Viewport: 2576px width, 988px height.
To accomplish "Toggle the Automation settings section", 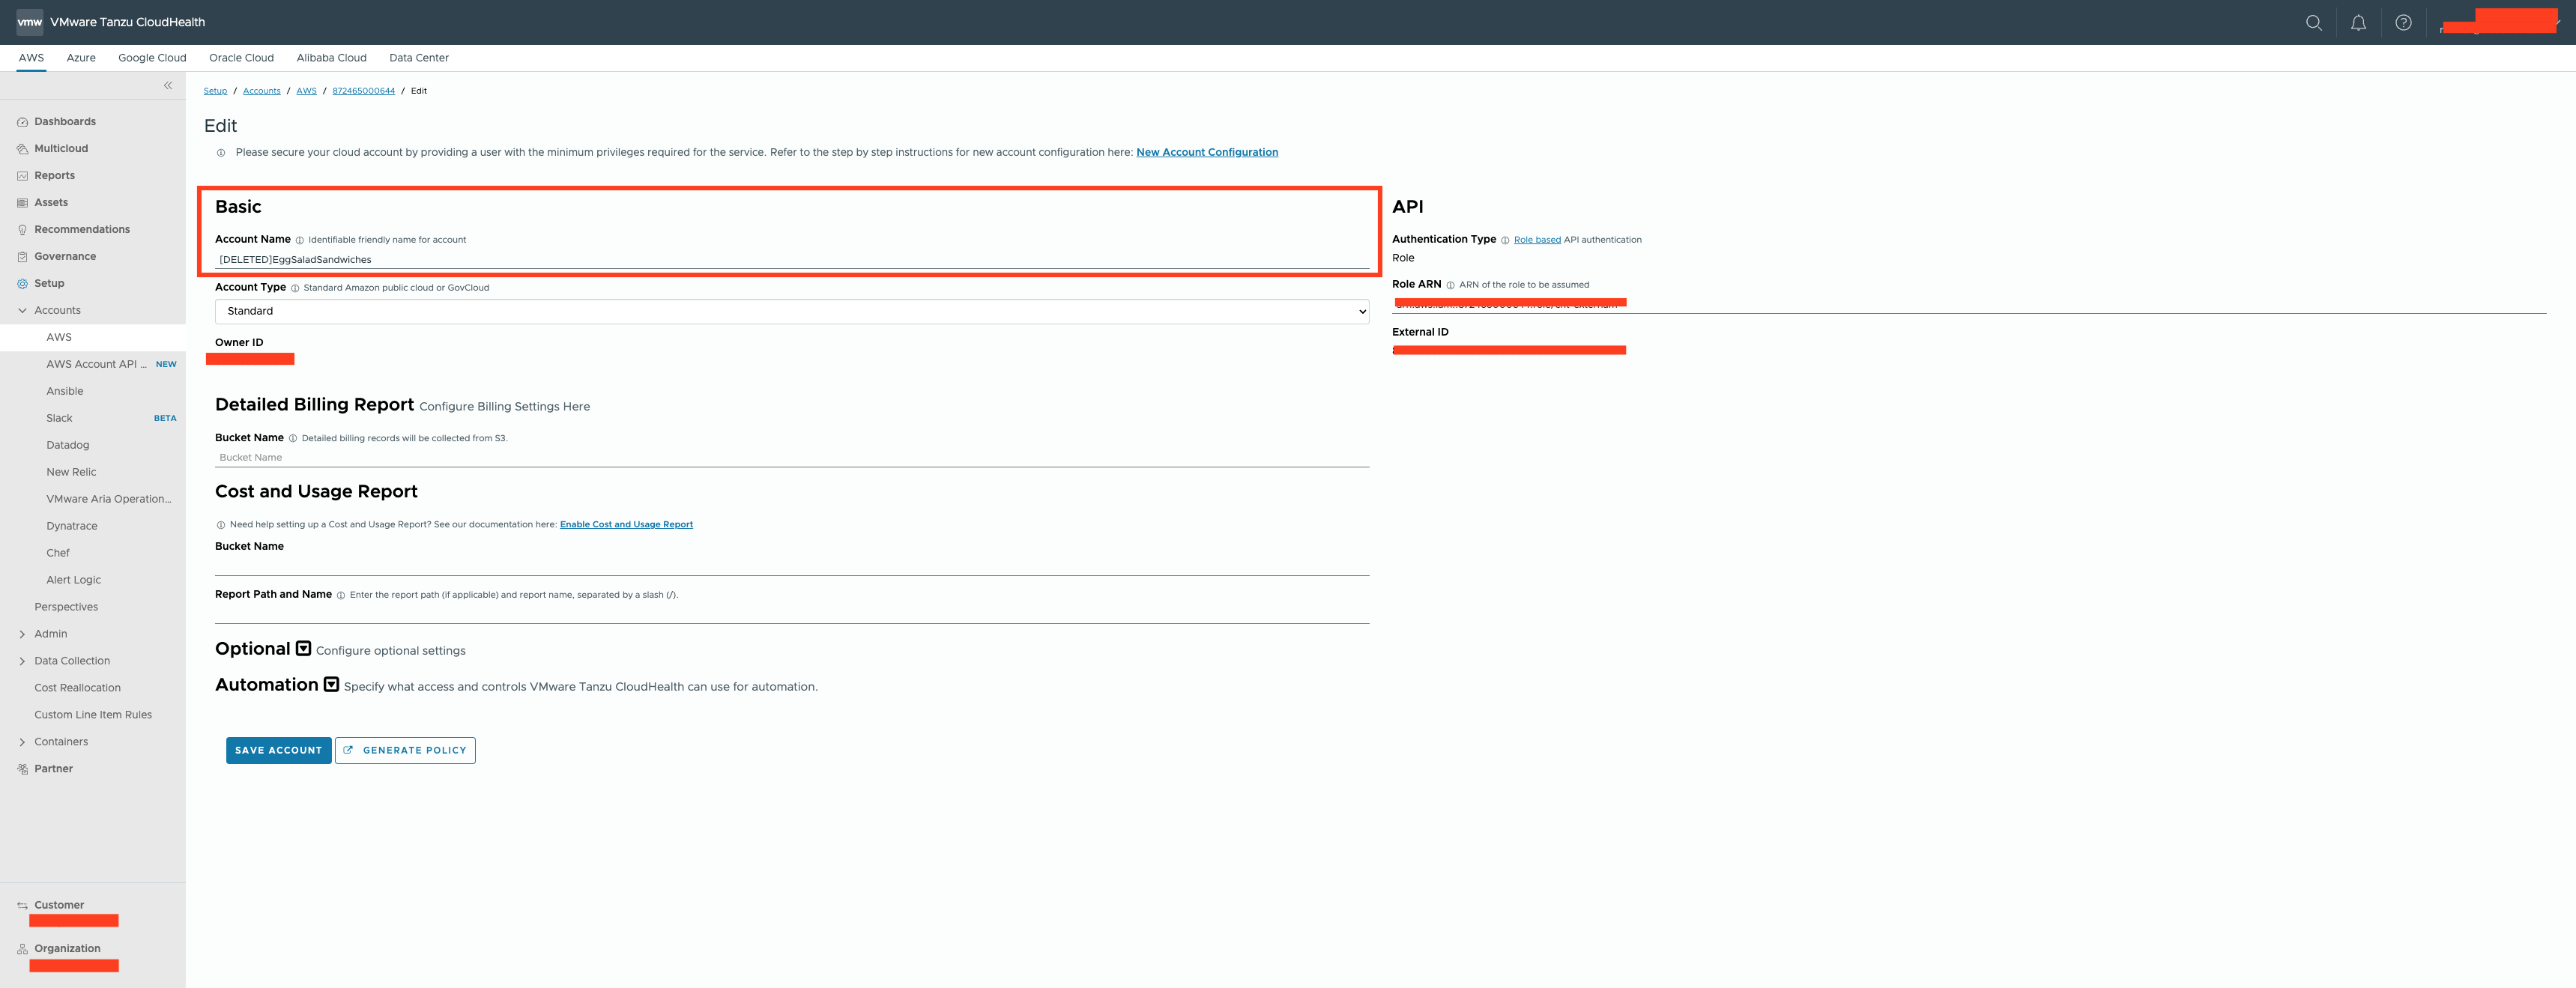I will 331,684.
